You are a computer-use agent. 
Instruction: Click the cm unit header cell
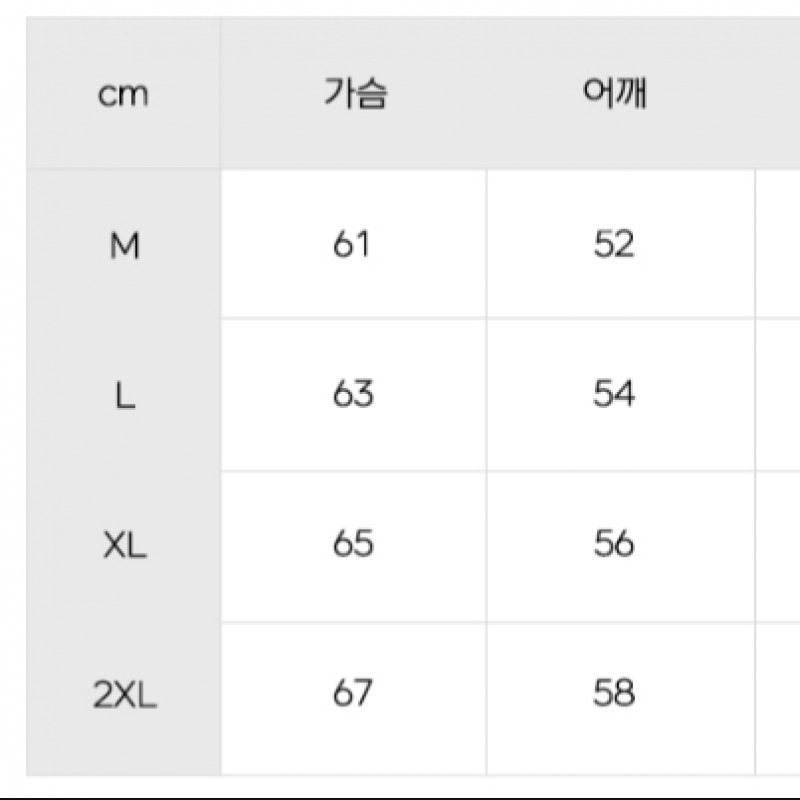123,95
